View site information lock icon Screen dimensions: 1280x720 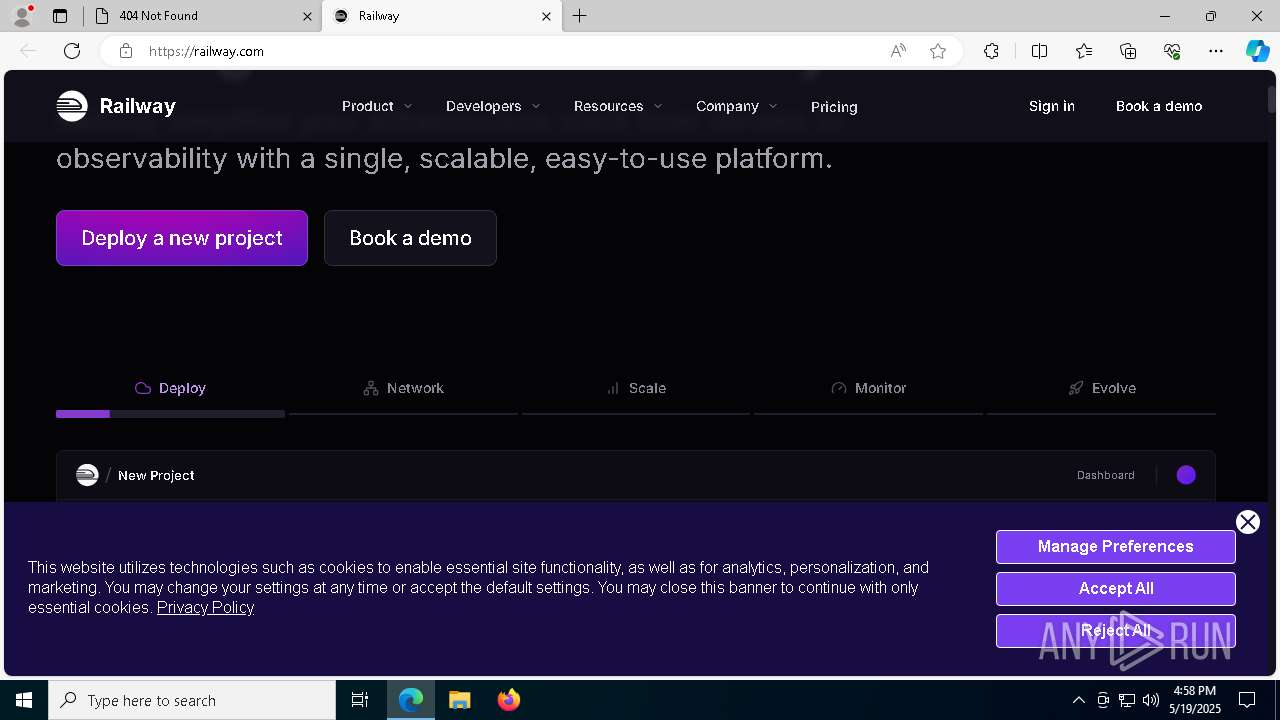126,51
